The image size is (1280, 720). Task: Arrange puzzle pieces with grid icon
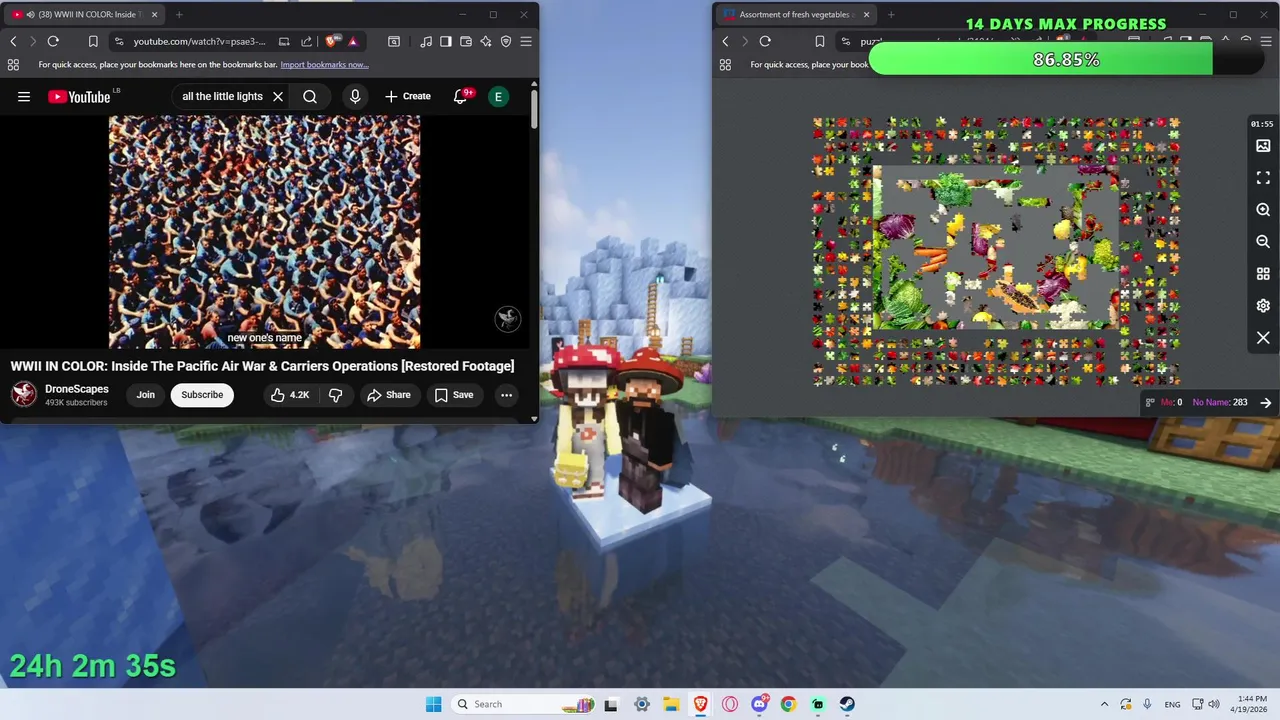pyautogui.click(x=1263, y=274)
